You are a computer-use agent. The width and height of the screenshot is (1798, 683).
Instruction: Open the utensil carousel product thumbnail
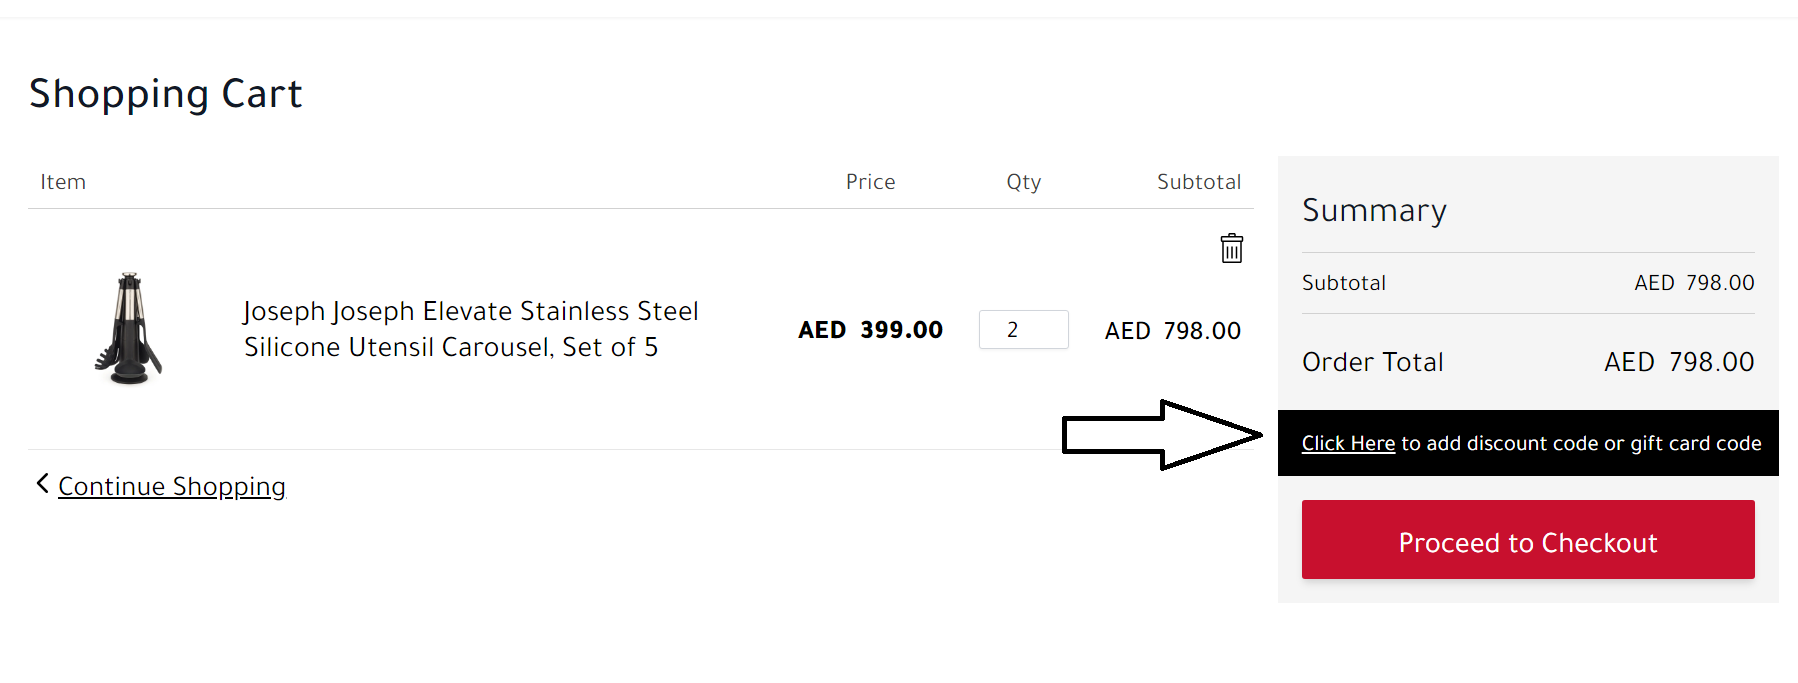(x=128, y=329)
